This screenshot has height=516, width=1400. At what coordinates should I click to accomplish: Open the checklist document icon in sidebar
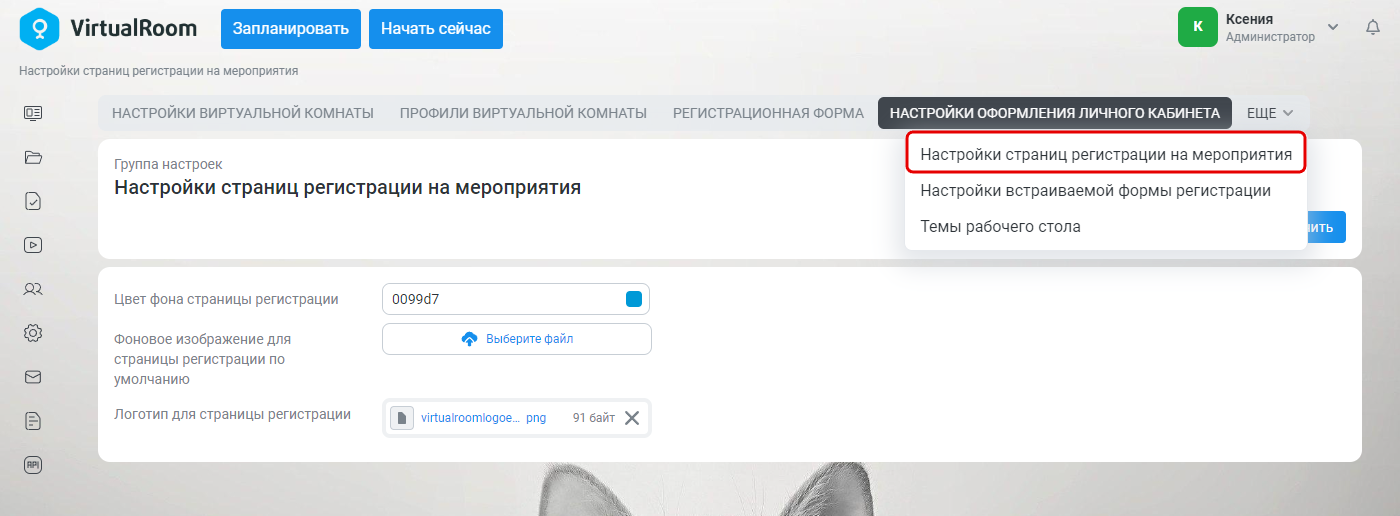pyautogui.click(x=33, y=201)
